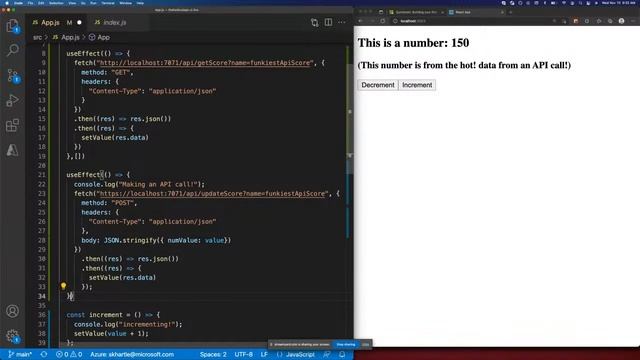Open the updateScore localhost URL link
This screenshot has width=640, height=360.
(212, 193)
